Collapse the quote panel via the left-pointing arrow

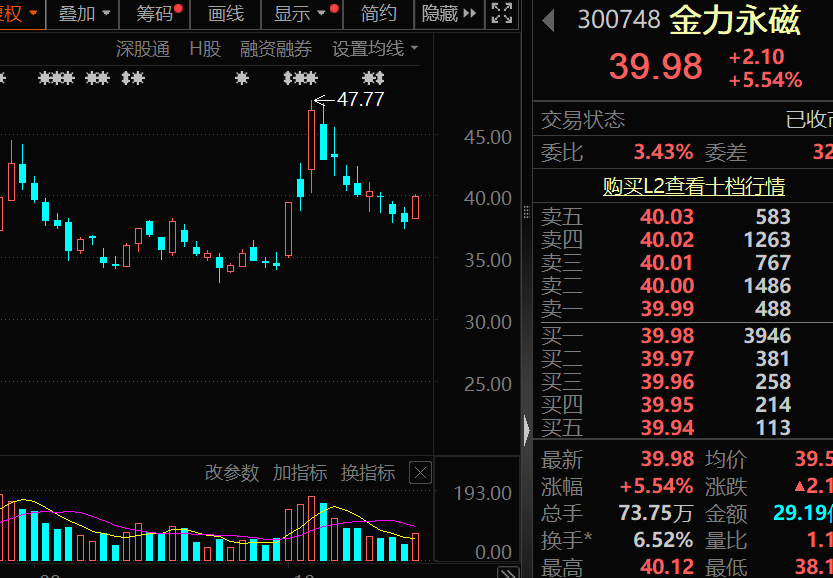[527, 430]
